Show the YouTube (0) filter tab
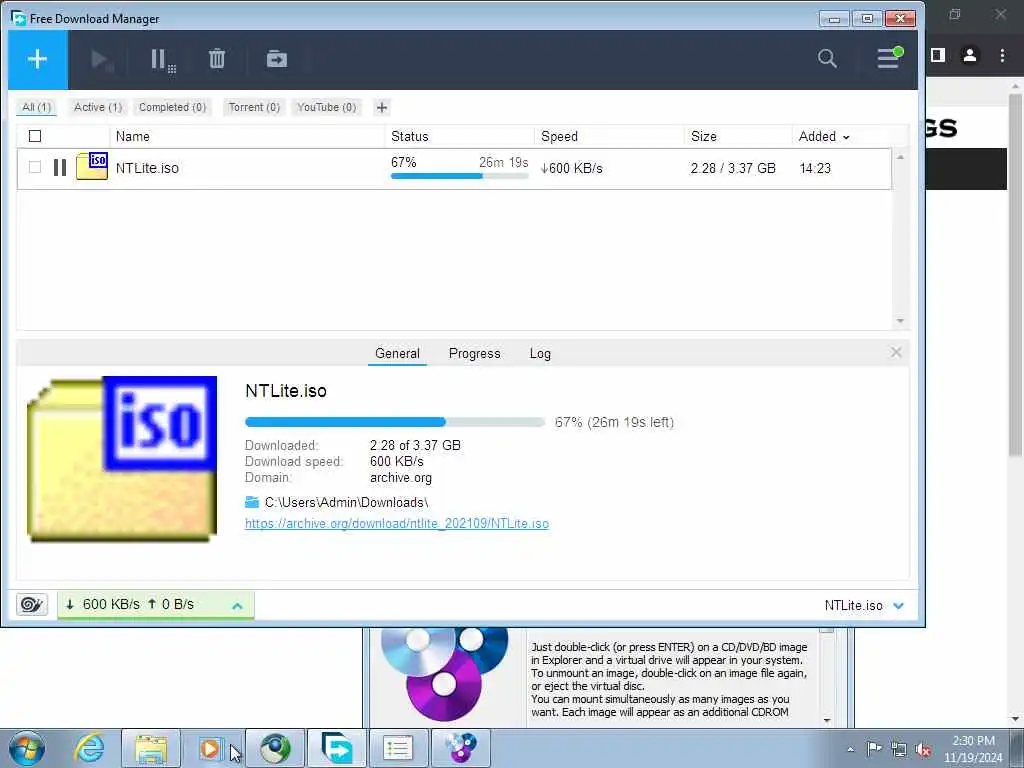 (x=327, y=107)
